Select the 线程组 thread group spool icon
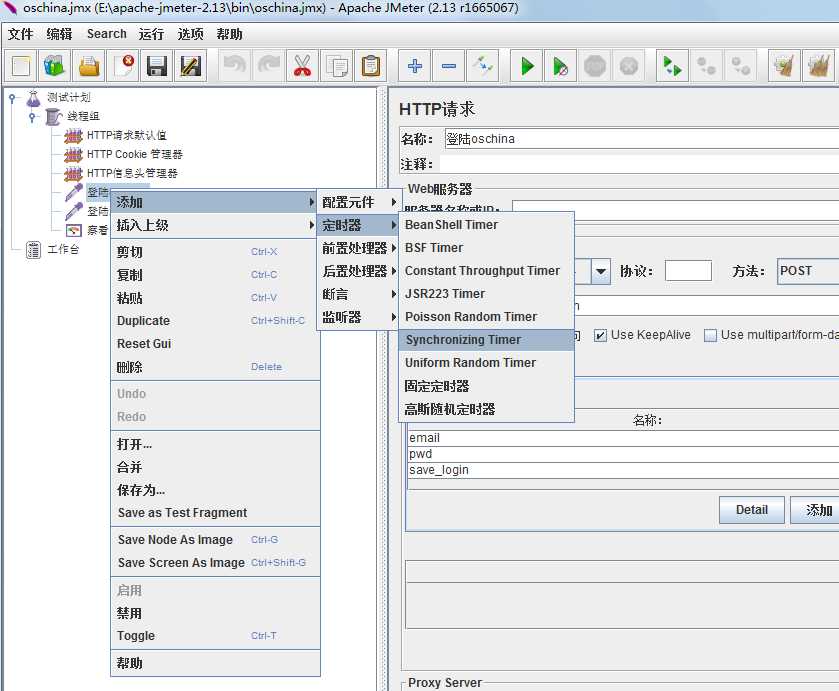This screenshot has width=839, height=691. point(53,116)
